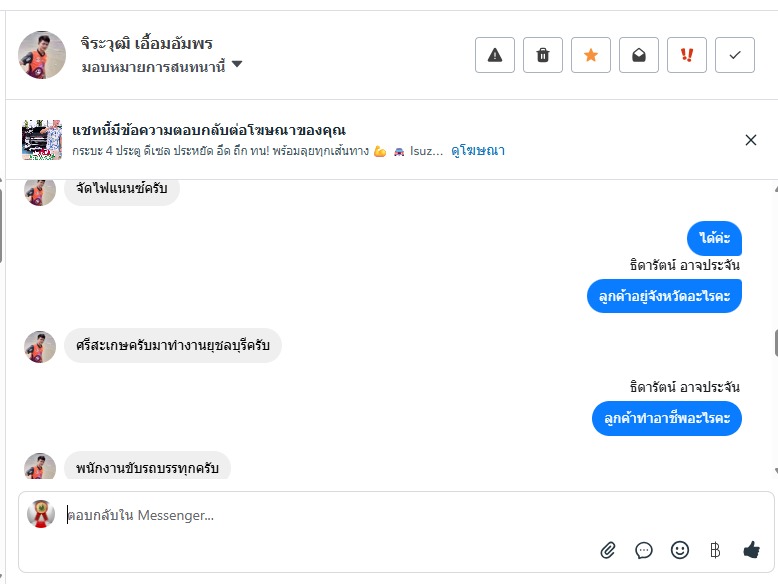Mark conversation done with checkmark icon

point(735,55)
